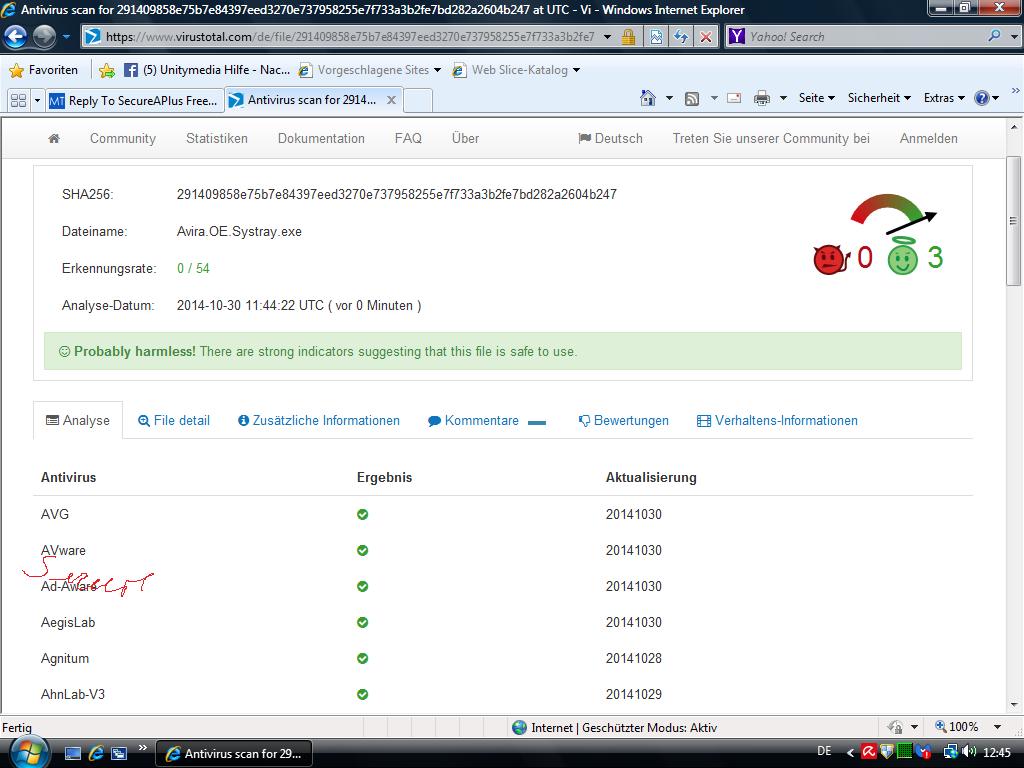The image size is (1024, 768).
Task: Click the Deutsch language selector
Action: [x=611, y=138]
